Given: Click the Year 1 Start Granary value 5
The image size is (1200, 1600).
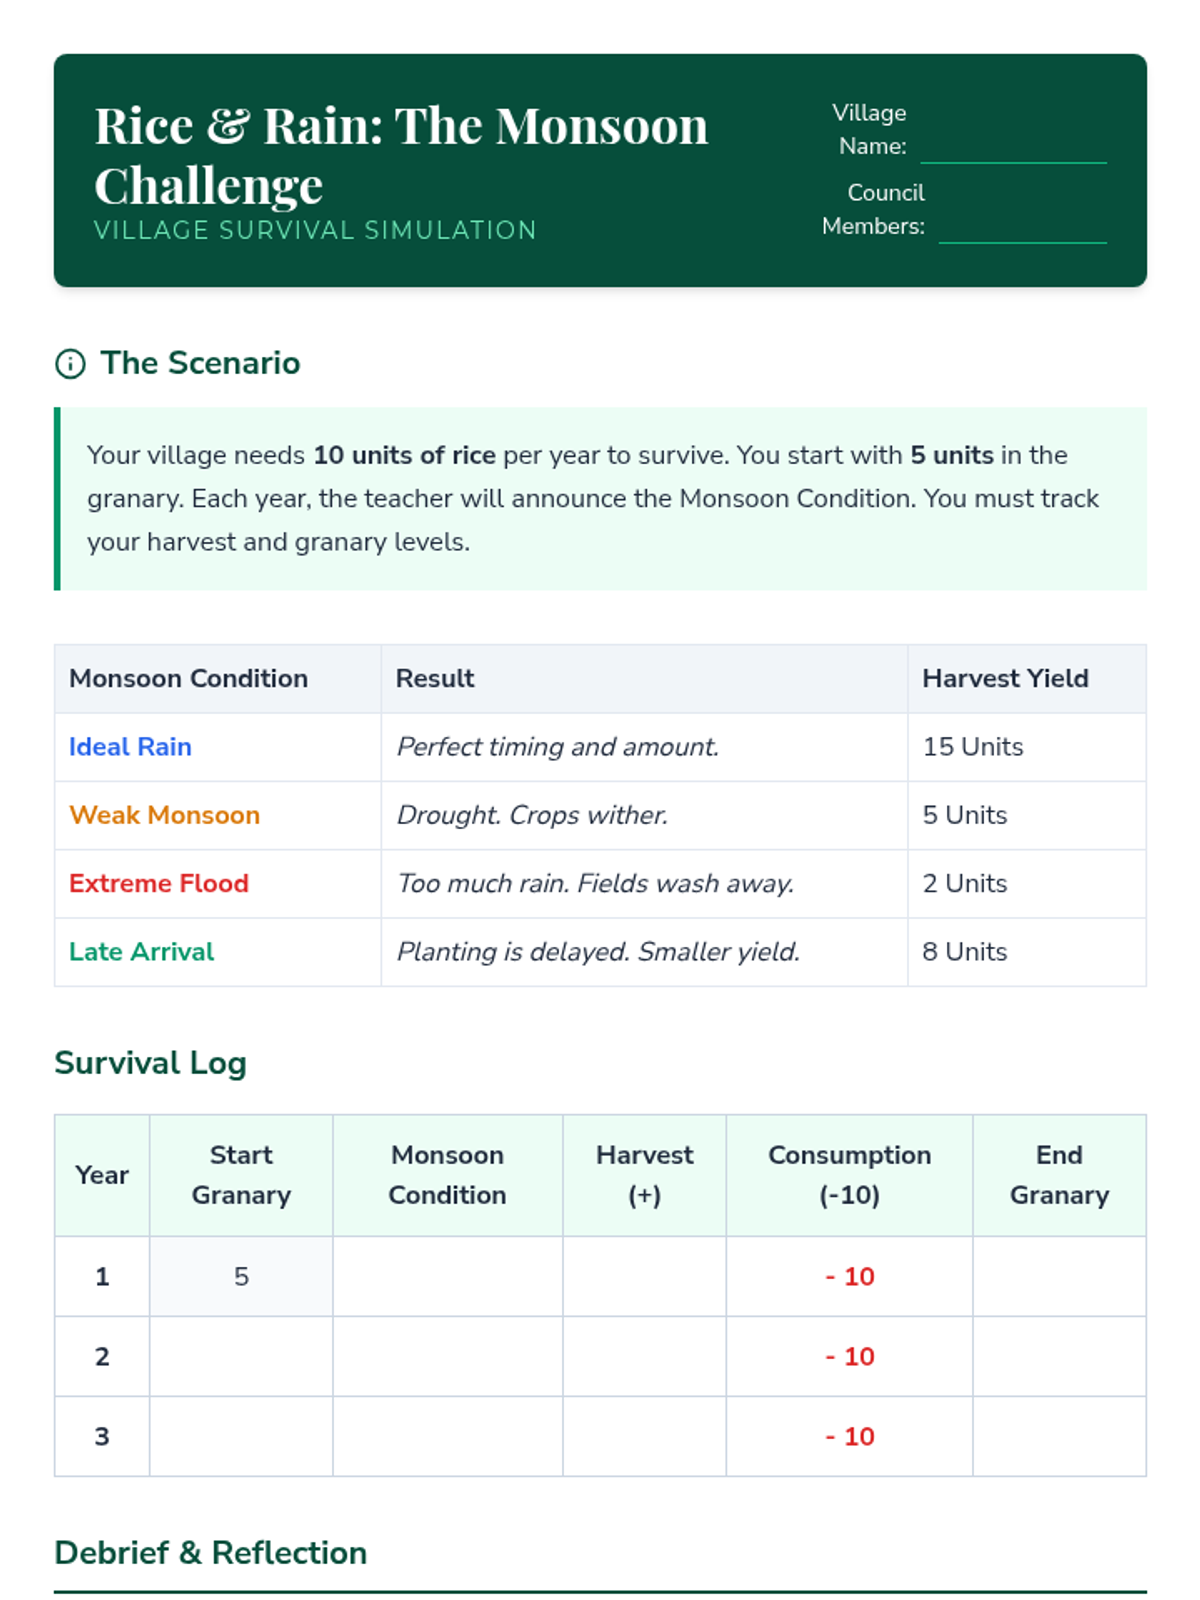Looking at the screenshot, I should (241, 1277).
